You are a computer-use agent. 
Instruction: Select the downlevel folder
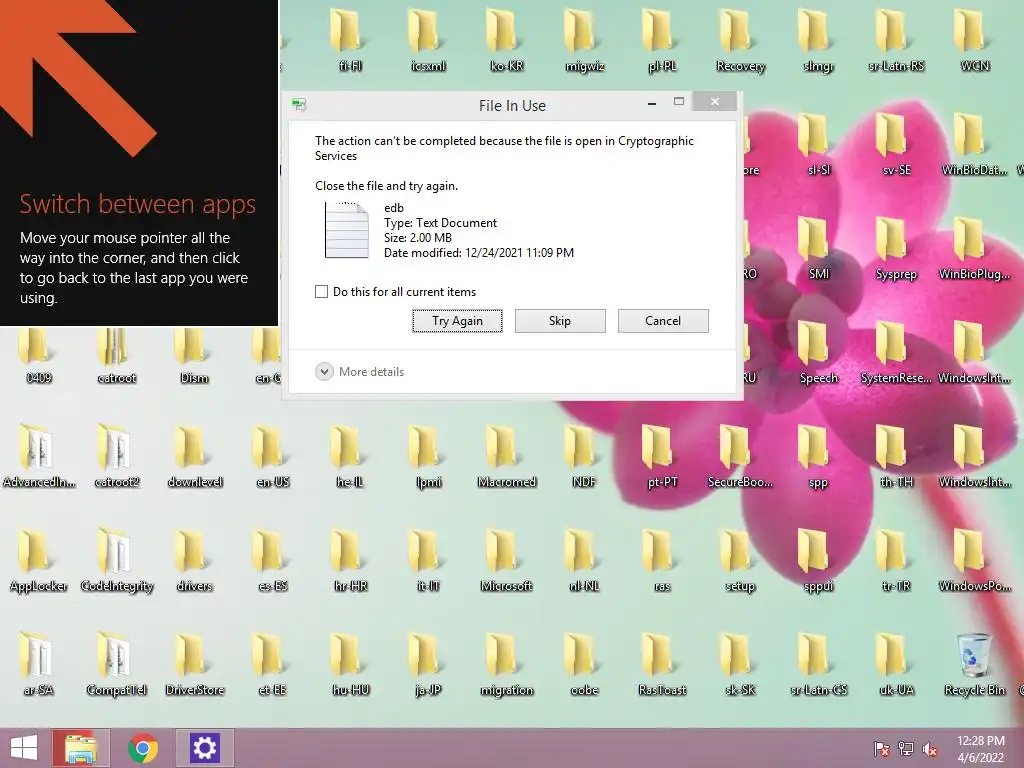pos(194,456)
